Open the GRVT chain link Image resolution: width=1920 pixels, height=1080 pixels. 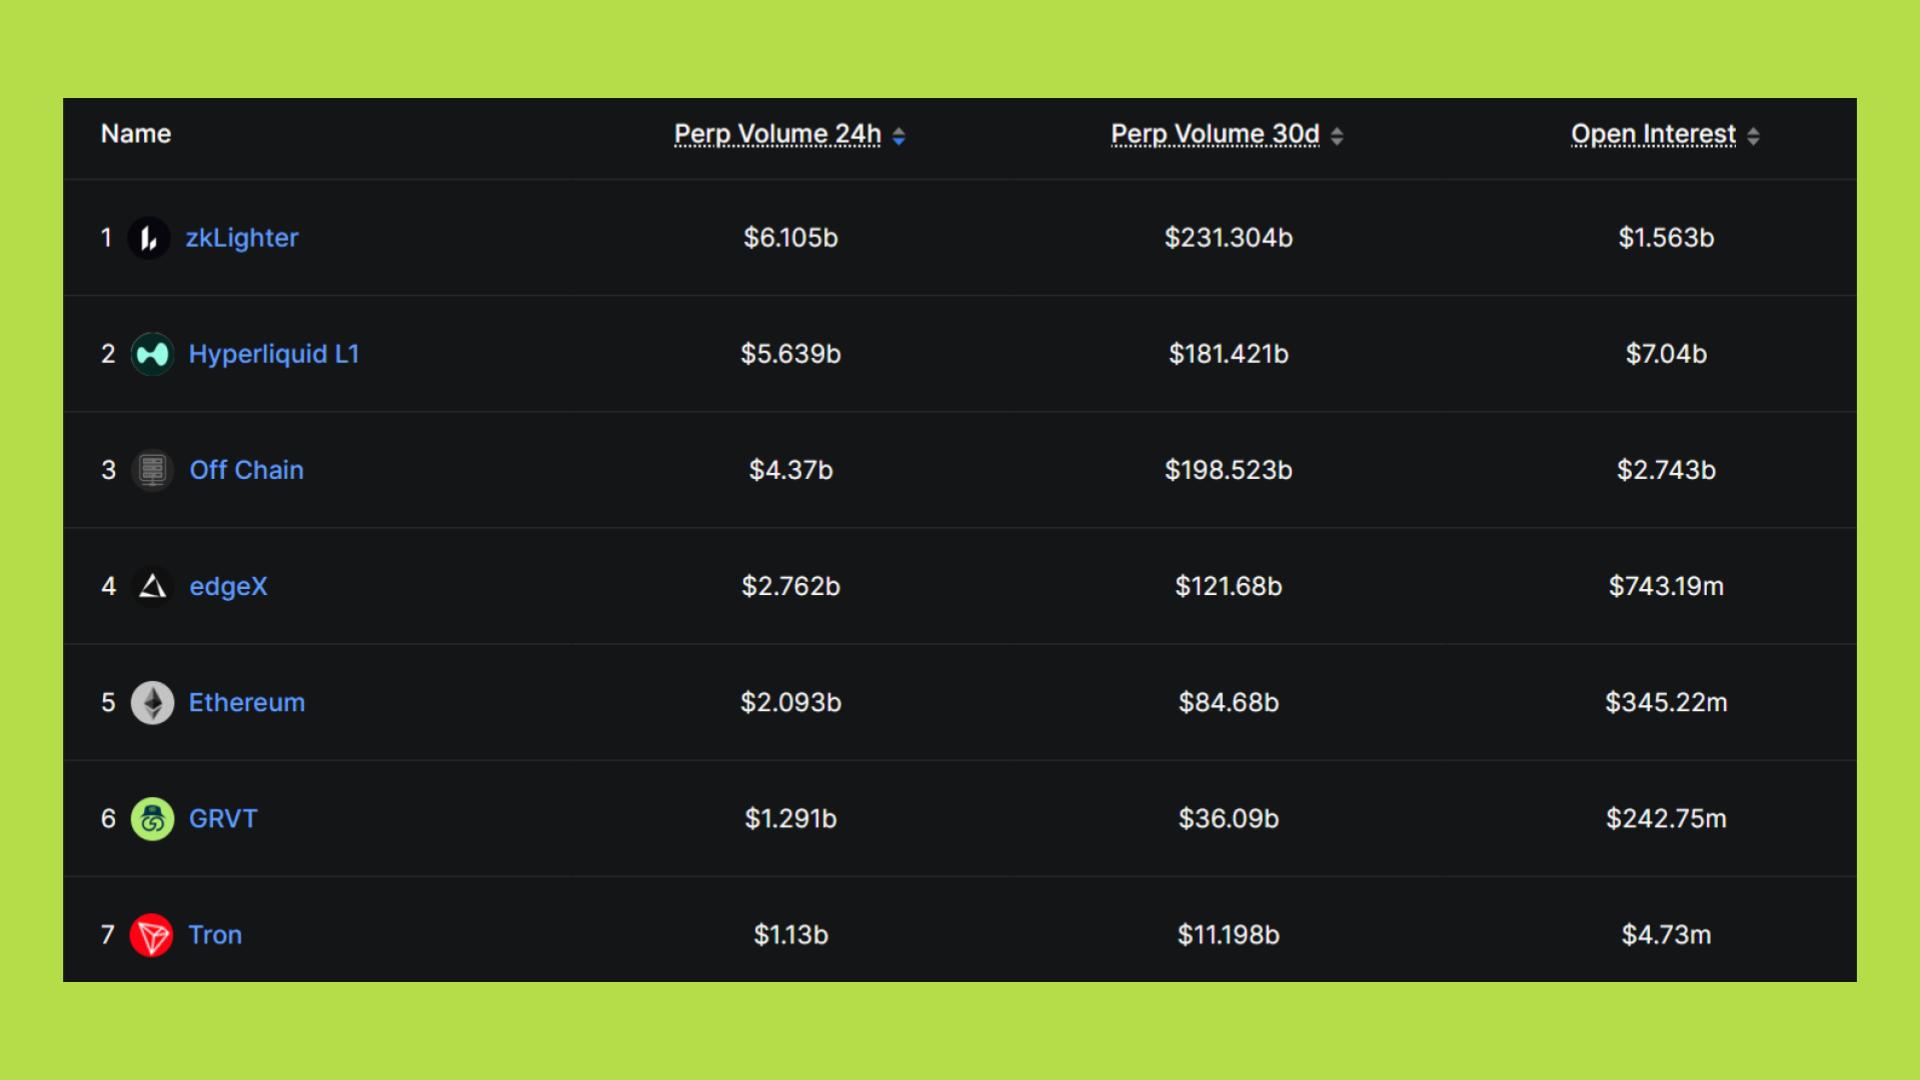[x=223, y=819]
